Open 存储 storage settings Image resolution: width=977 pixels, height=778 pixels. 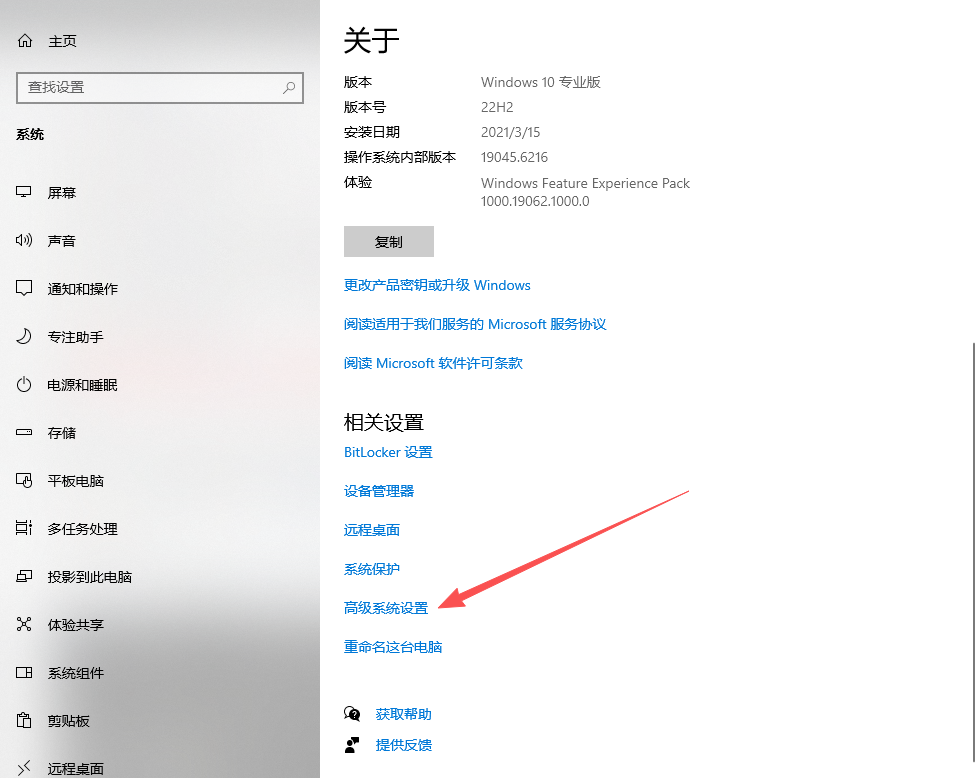point(62,433)
